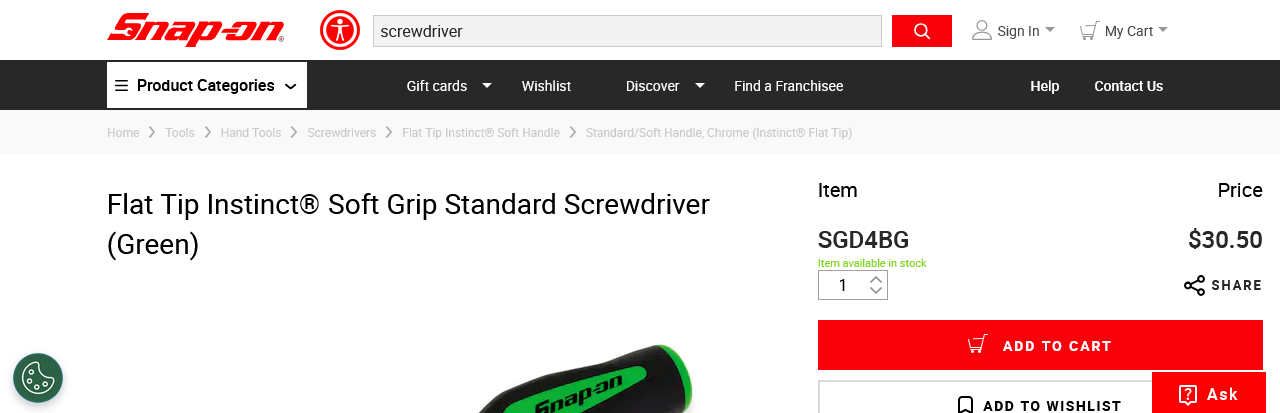This screenshot has height=413, width=1280.
Task: Click the ADD TO WISHLIST button
Action: coord(1040,399)
